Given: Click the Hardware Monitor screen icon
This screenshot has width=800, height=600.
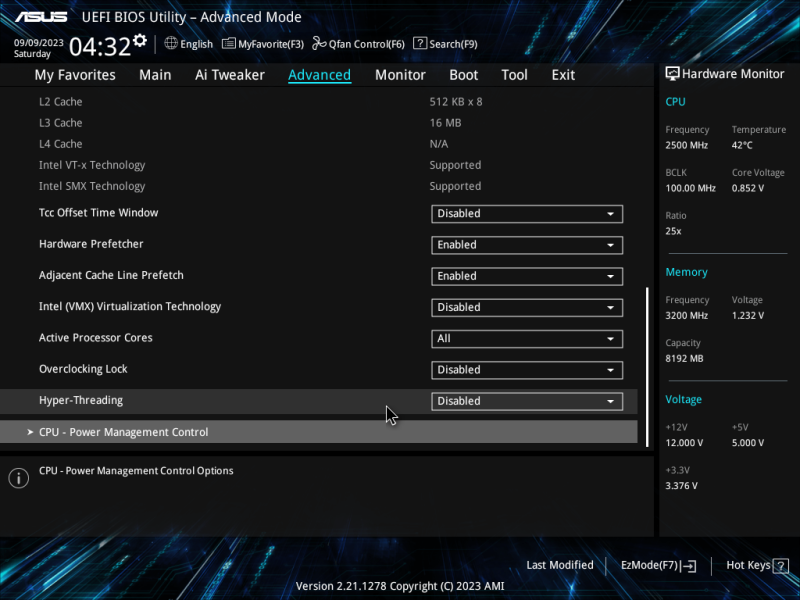Looking at the screenshot, I should [672, 73].
